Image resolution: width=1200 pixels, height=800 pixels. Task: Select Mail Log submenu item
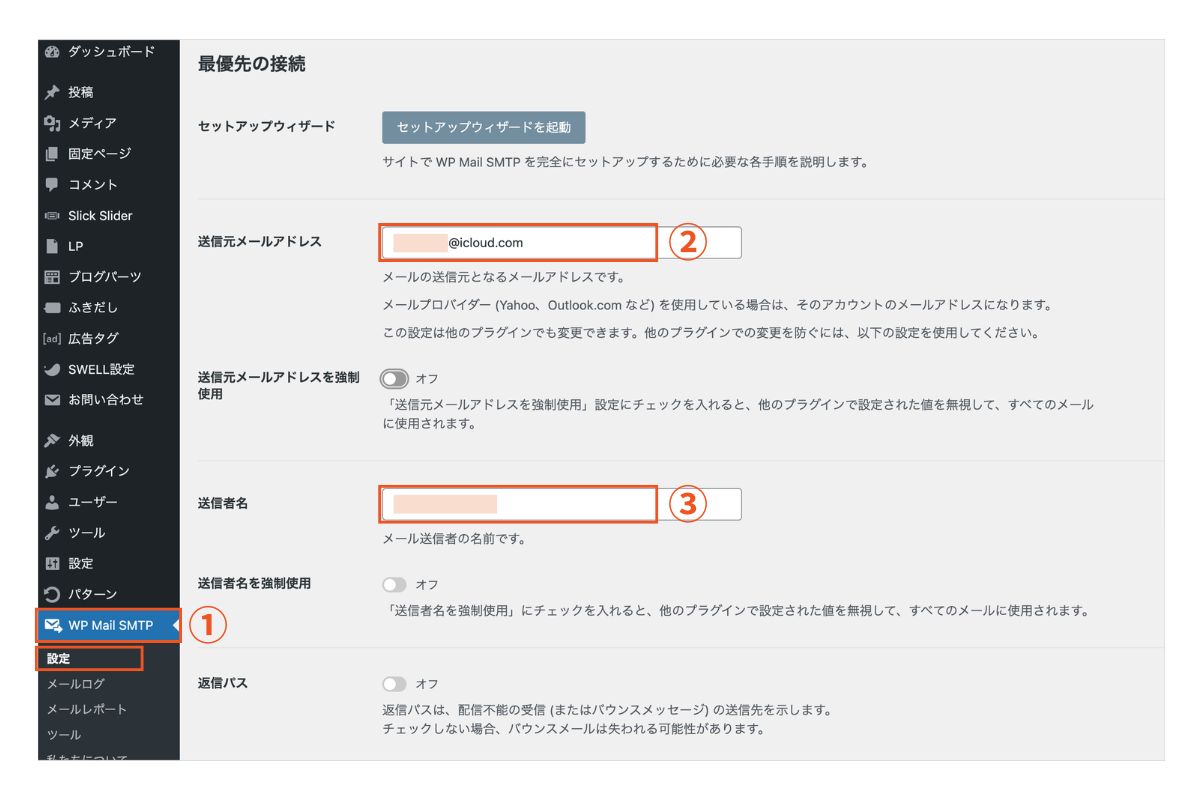76,684
